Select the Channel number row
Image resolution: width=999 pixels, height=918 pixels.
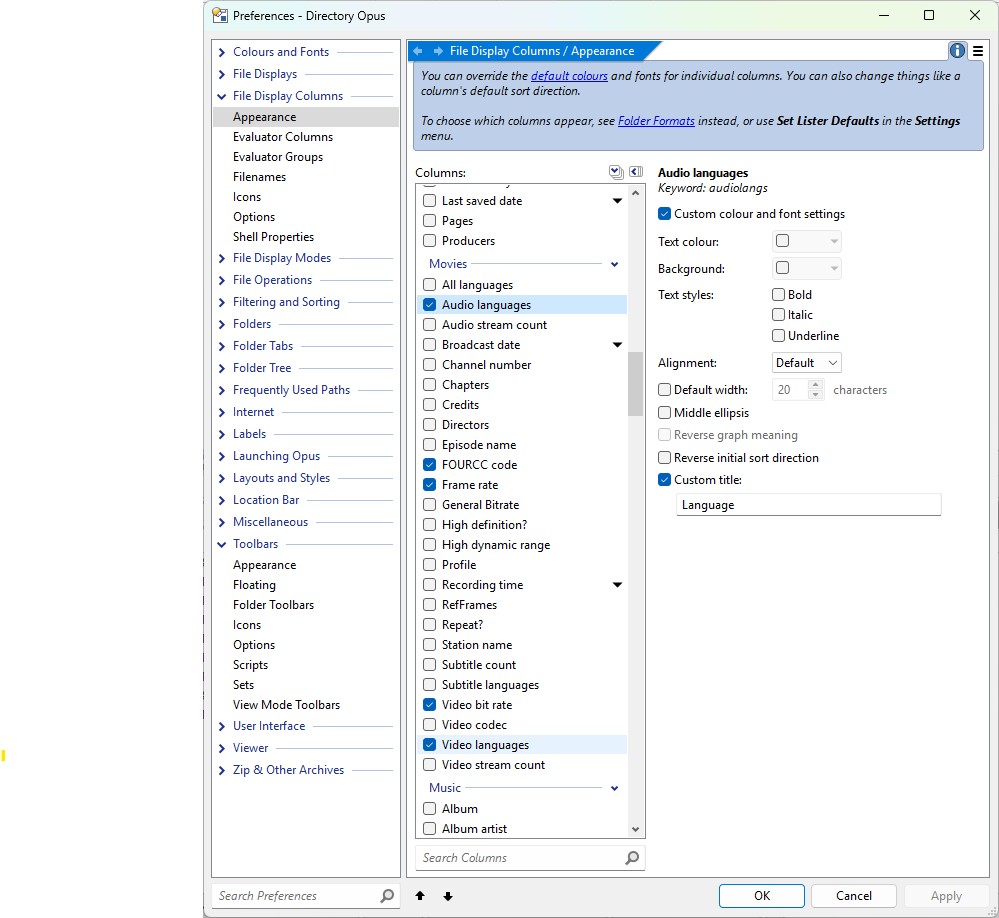(x=522, y=364)
